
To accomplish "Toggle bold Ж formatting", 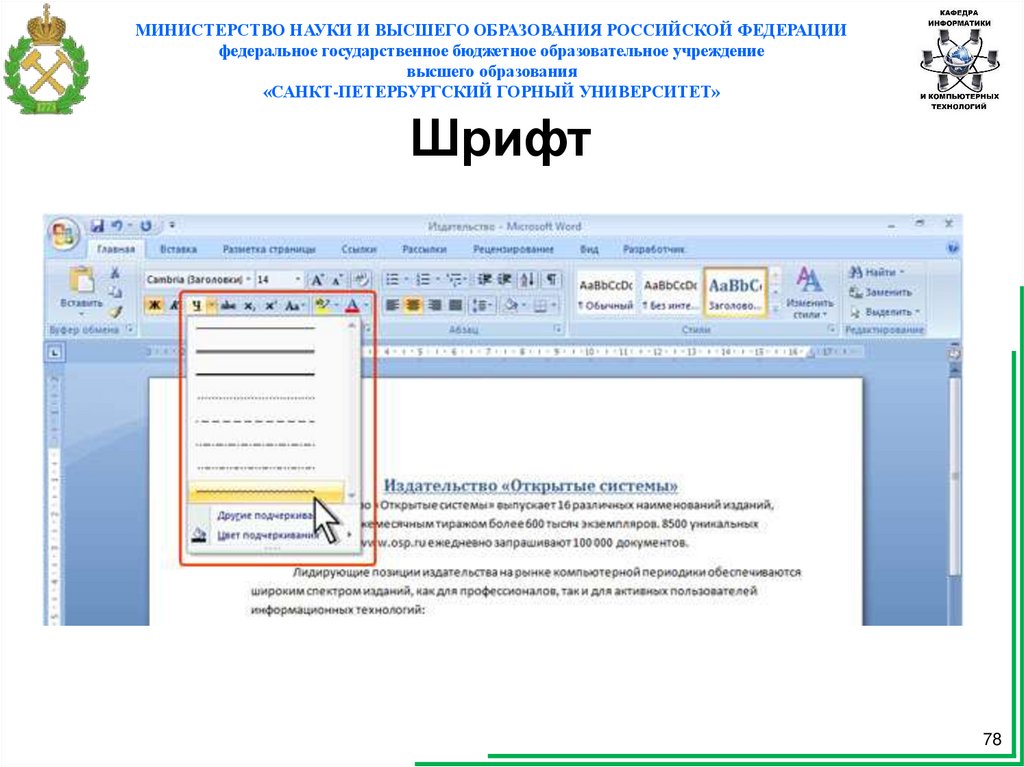I will tap(155, 305).
